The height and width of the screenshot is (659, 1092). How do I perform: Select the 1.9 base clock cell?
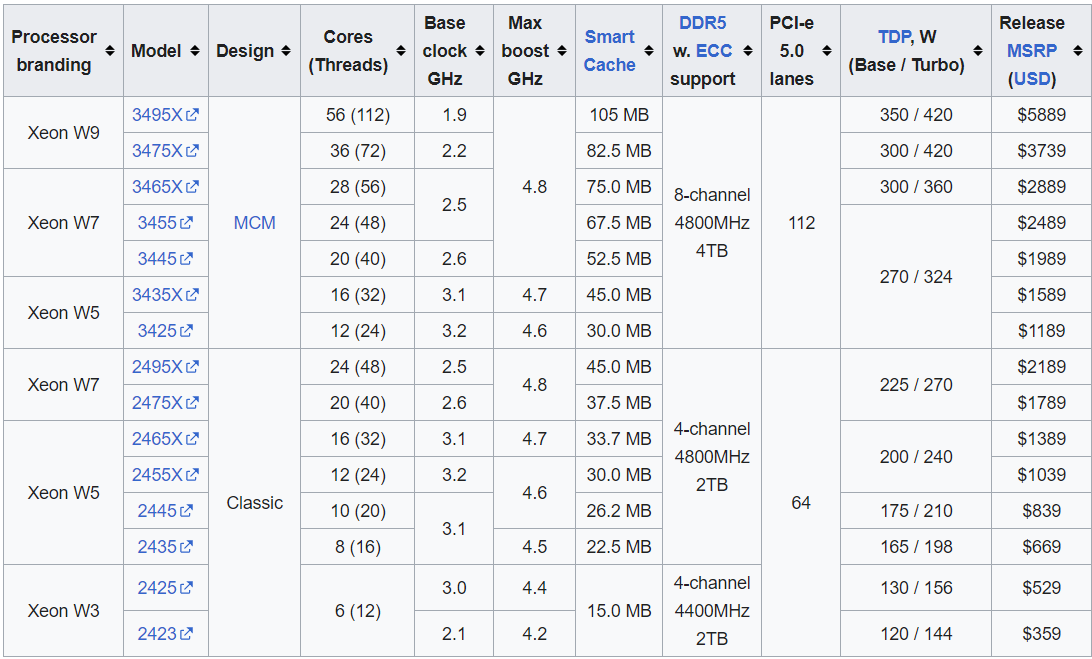(x=453, y=115)
